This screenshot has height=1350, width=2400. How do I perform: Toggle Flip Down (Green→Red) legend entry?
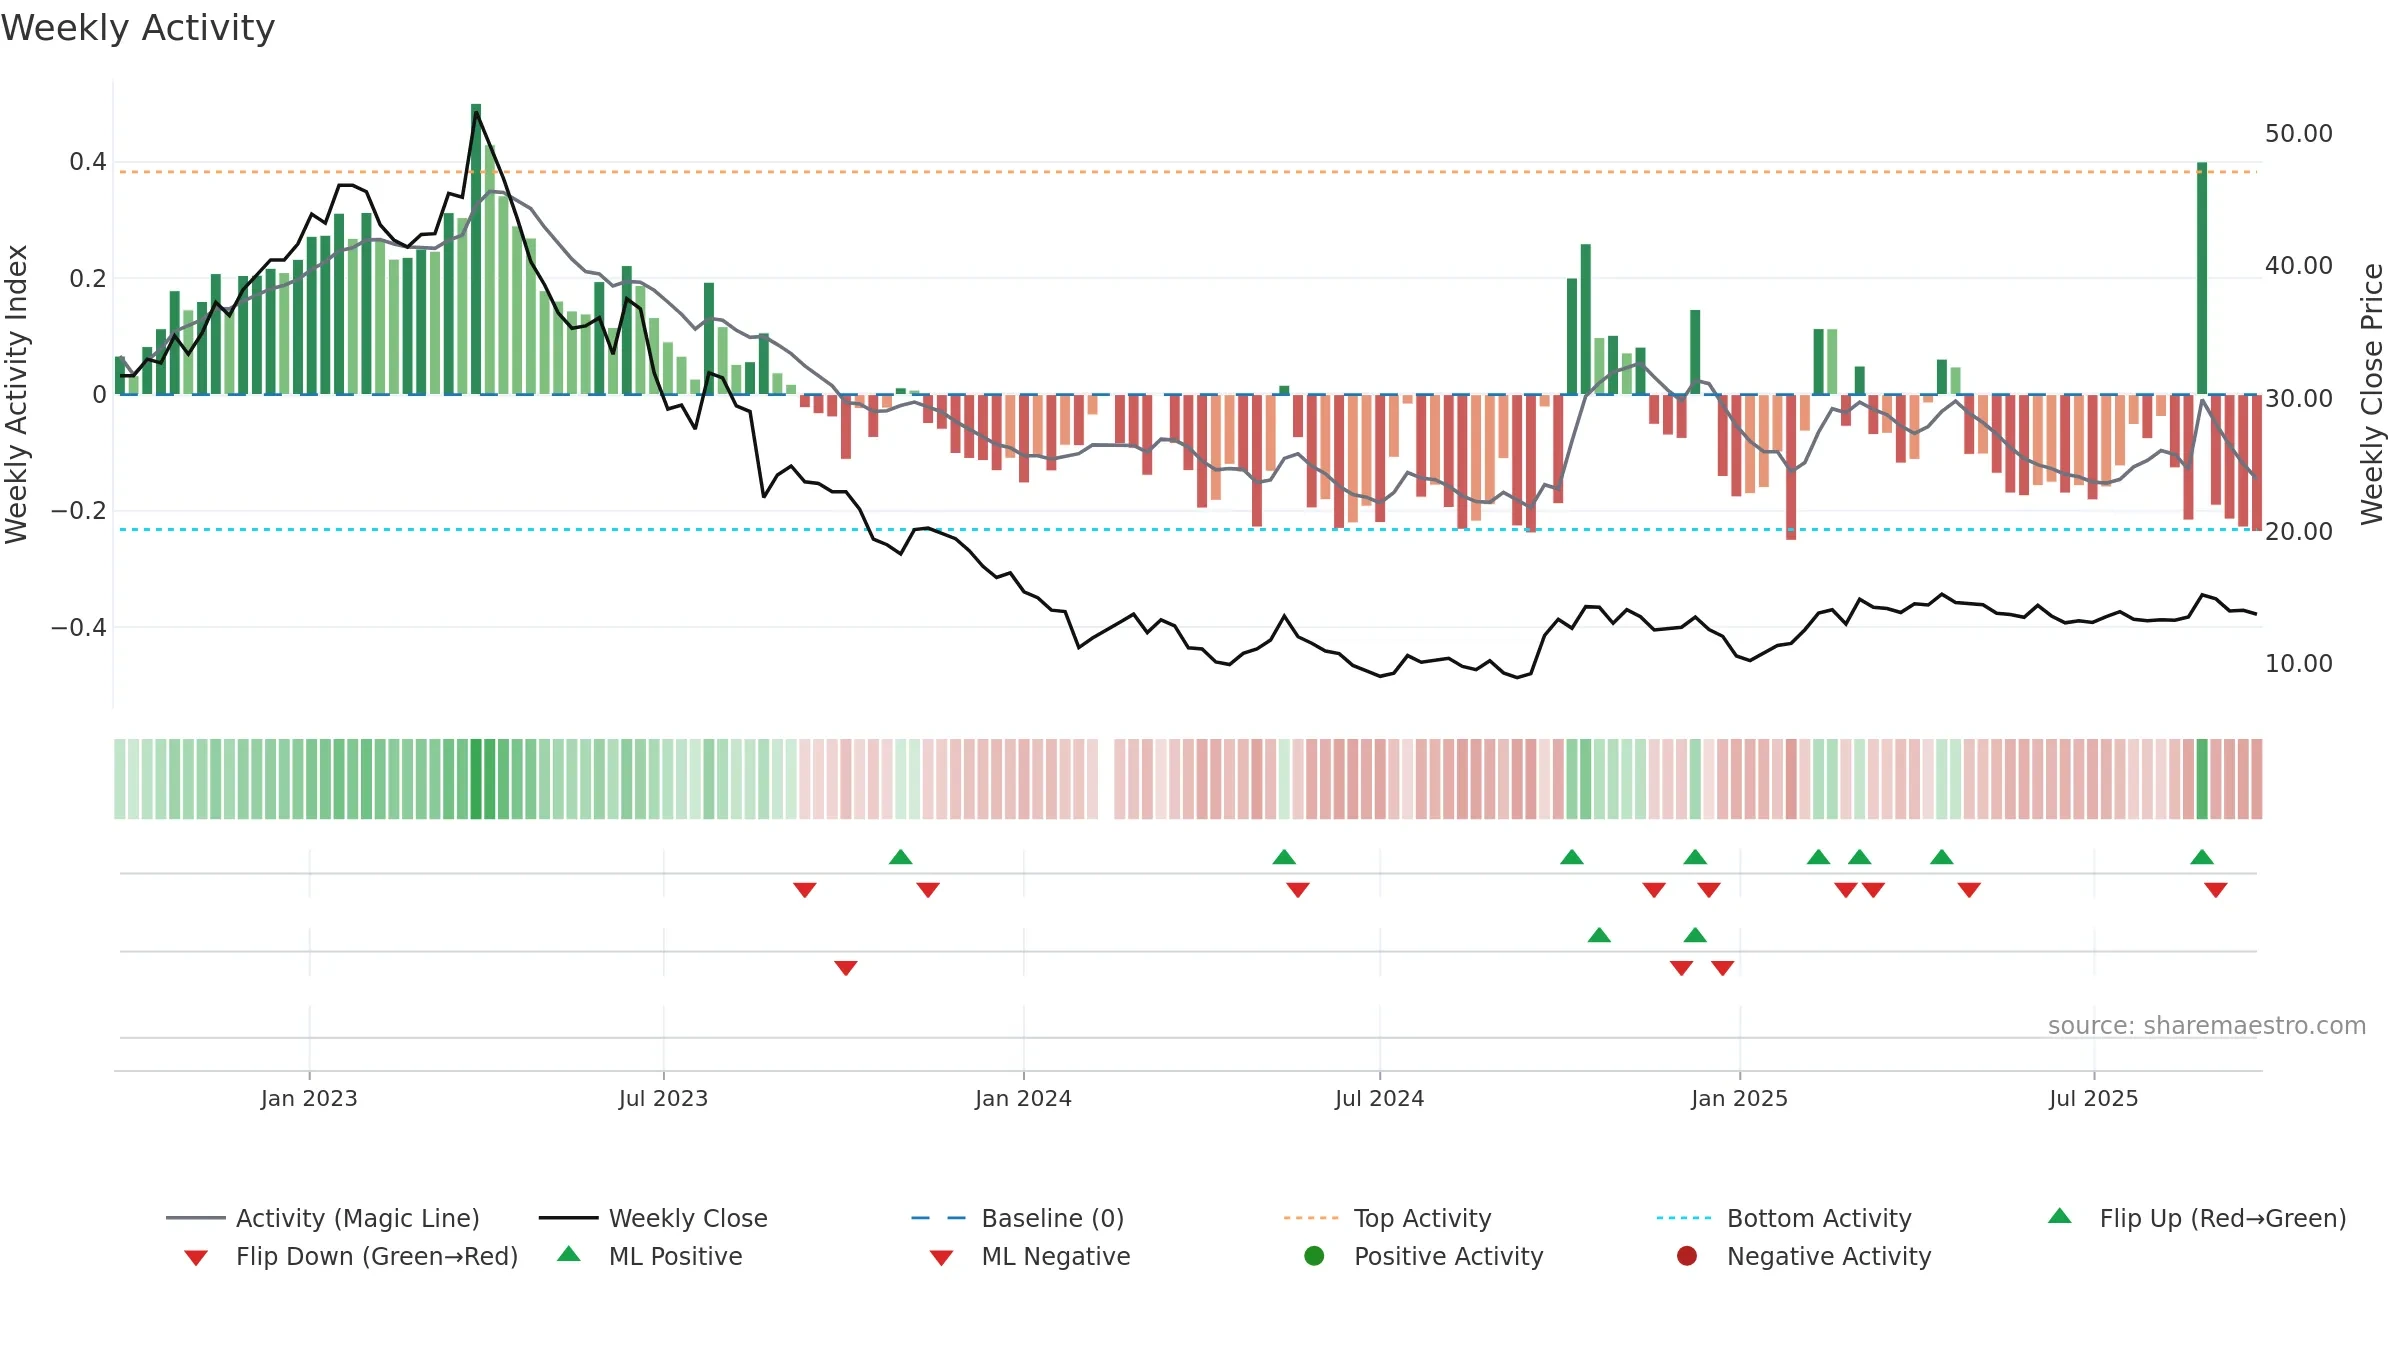351,1256
